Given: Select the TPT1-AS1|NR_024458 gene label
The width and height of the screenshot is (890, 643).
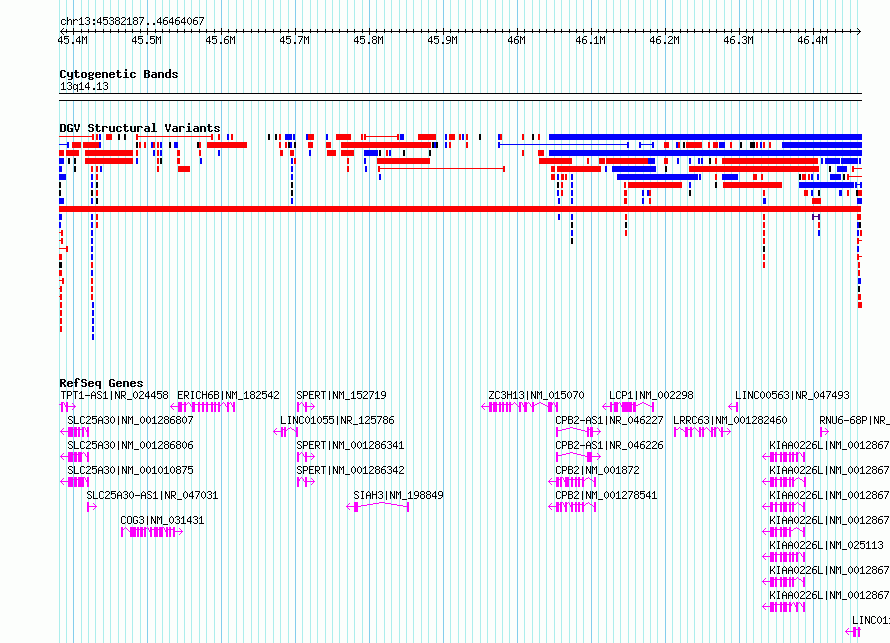Looking at the screenshot, I should pyautogui.click(x=115, y=396).
